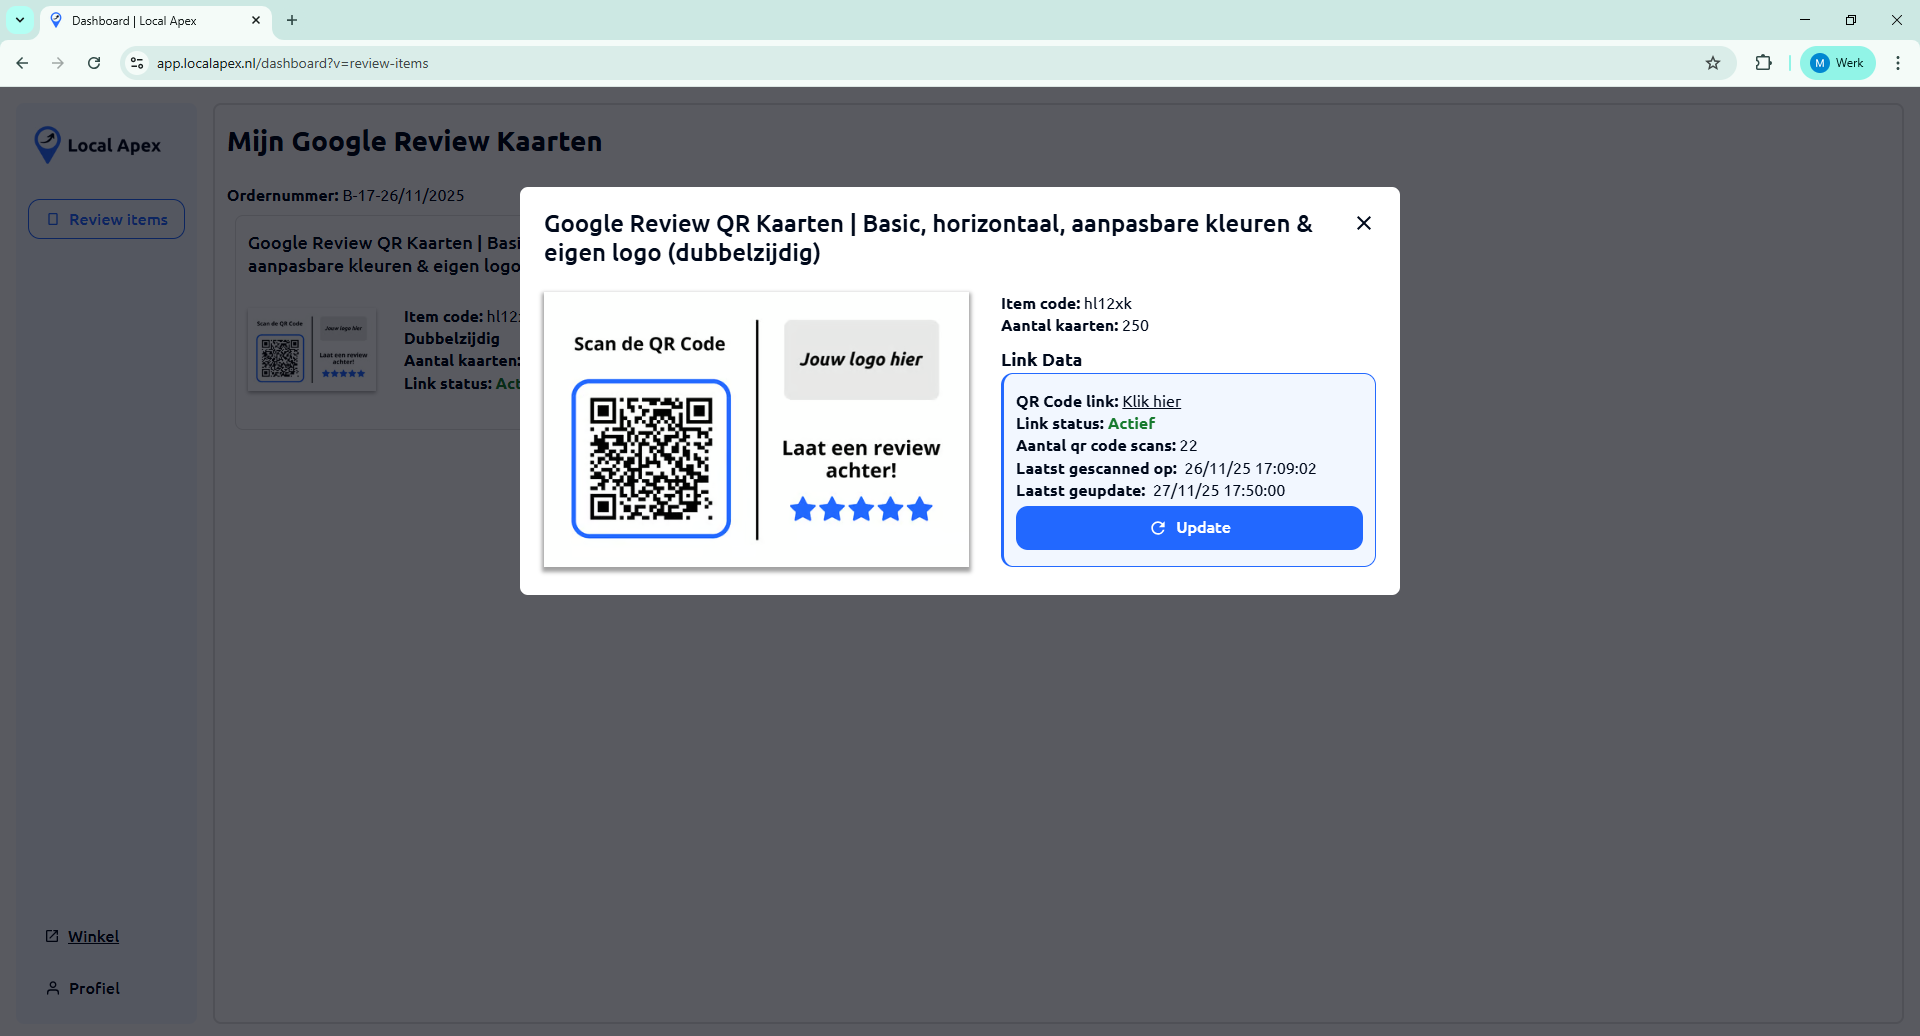Click the five-star rating on the card preview

point(861,509)
